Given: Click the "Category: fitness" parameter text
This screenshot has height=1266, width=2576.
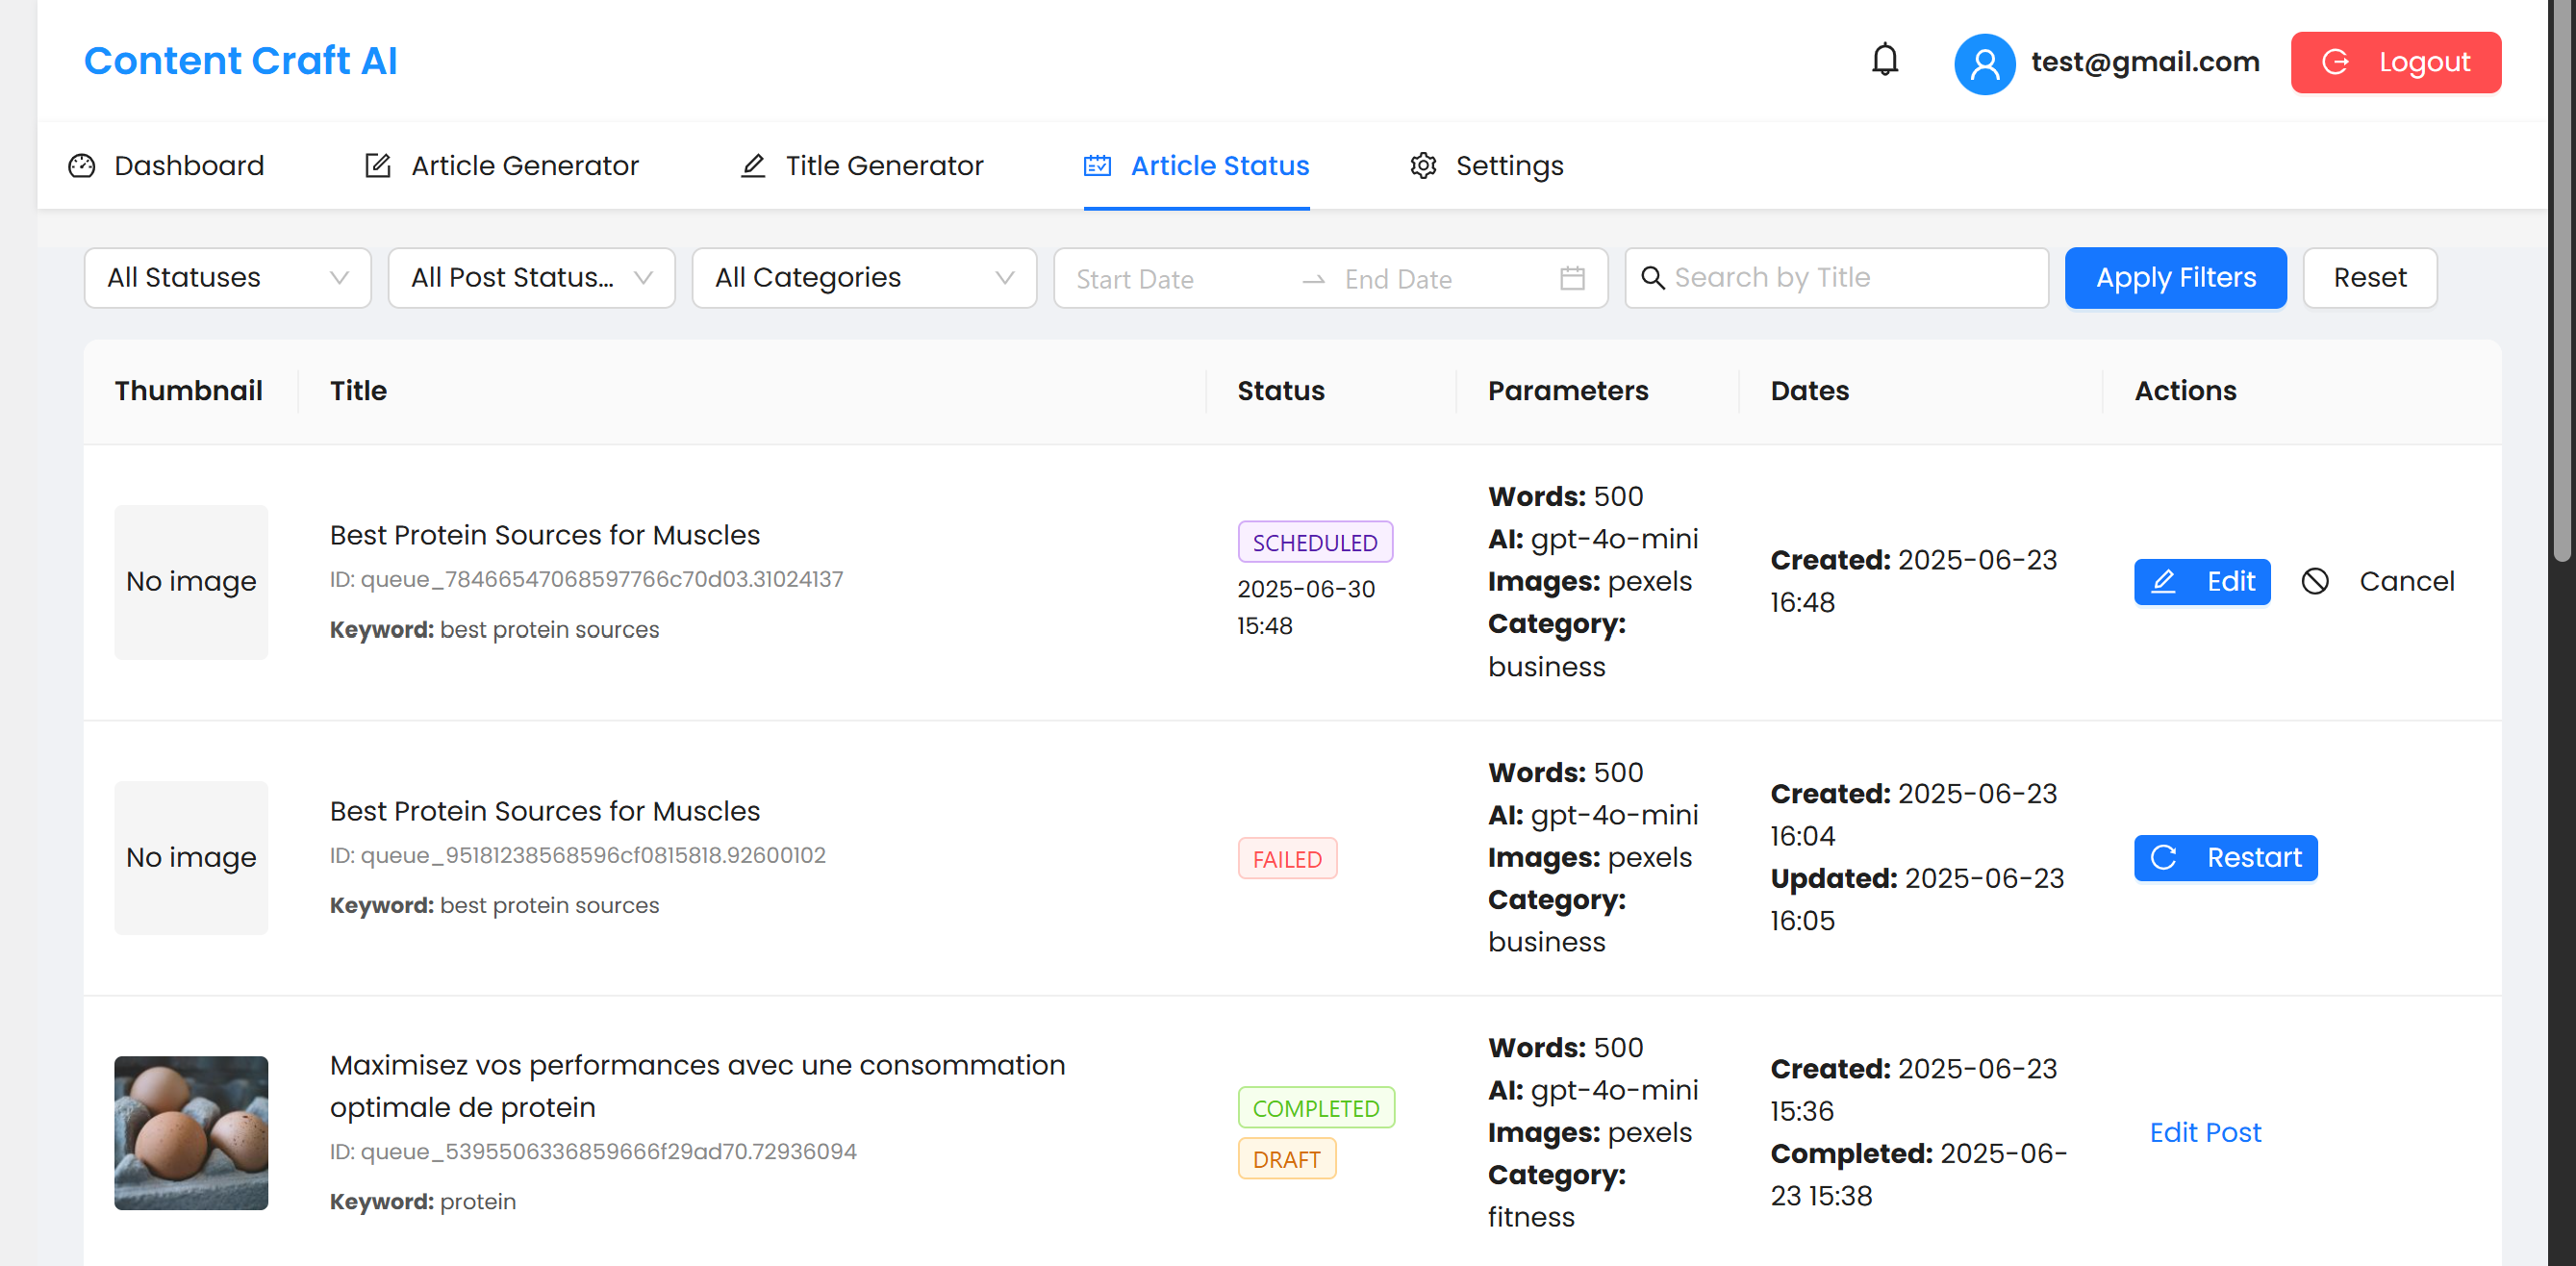Looking at the screenshot, I should (x=1556, y=1196).
